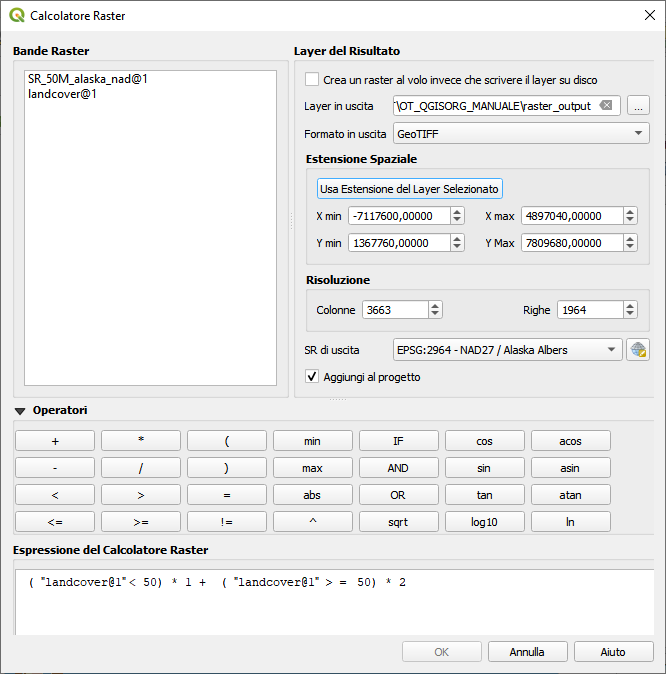Click the Layer in uscita path field

506,106
